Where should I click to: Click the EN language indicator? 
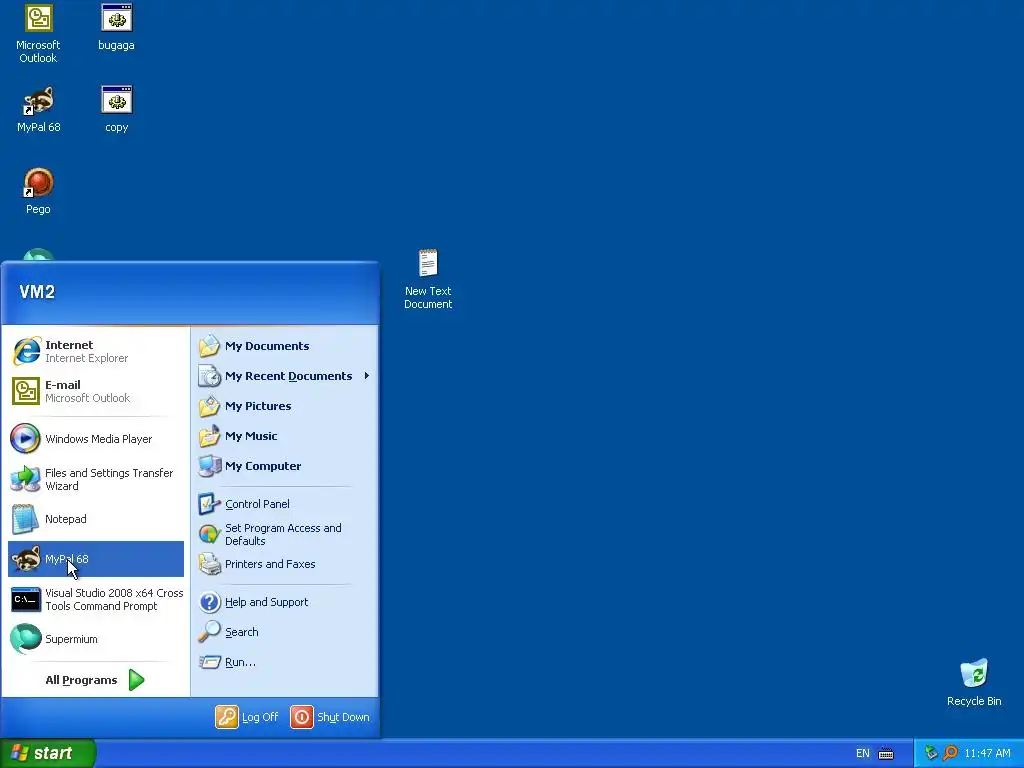click(x=863, y=754)
